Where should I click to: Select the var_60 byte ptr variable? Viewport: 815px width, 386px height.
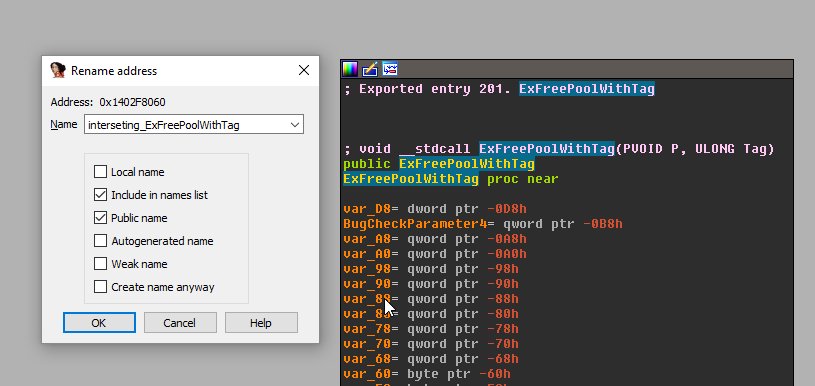(x=367, y=374)
